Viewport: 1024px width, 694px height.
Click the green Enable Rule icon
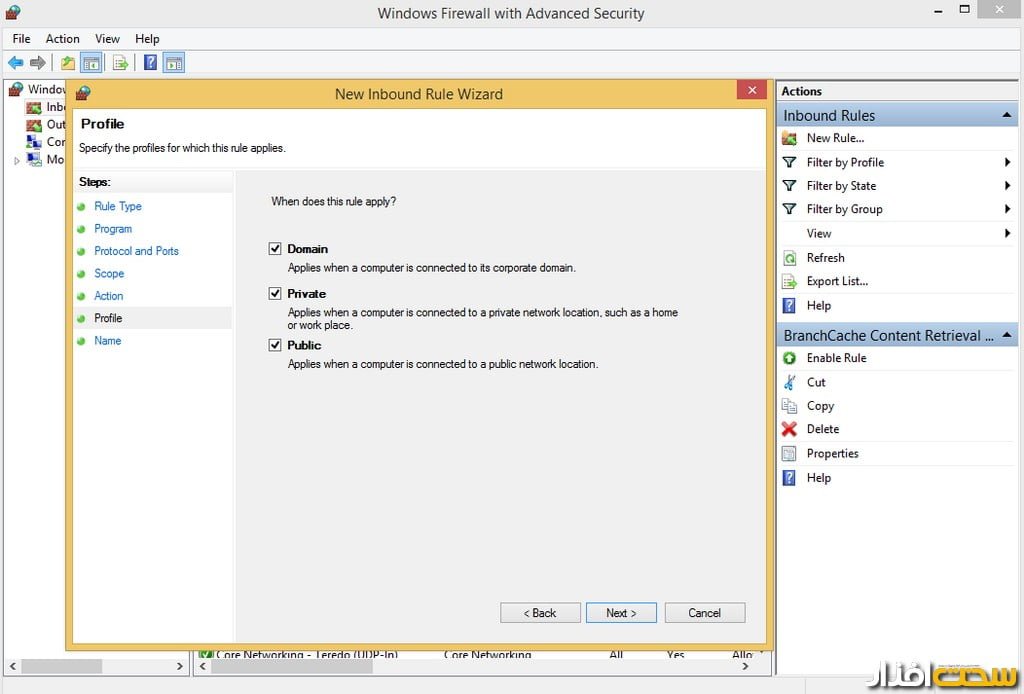coord(789,358)
